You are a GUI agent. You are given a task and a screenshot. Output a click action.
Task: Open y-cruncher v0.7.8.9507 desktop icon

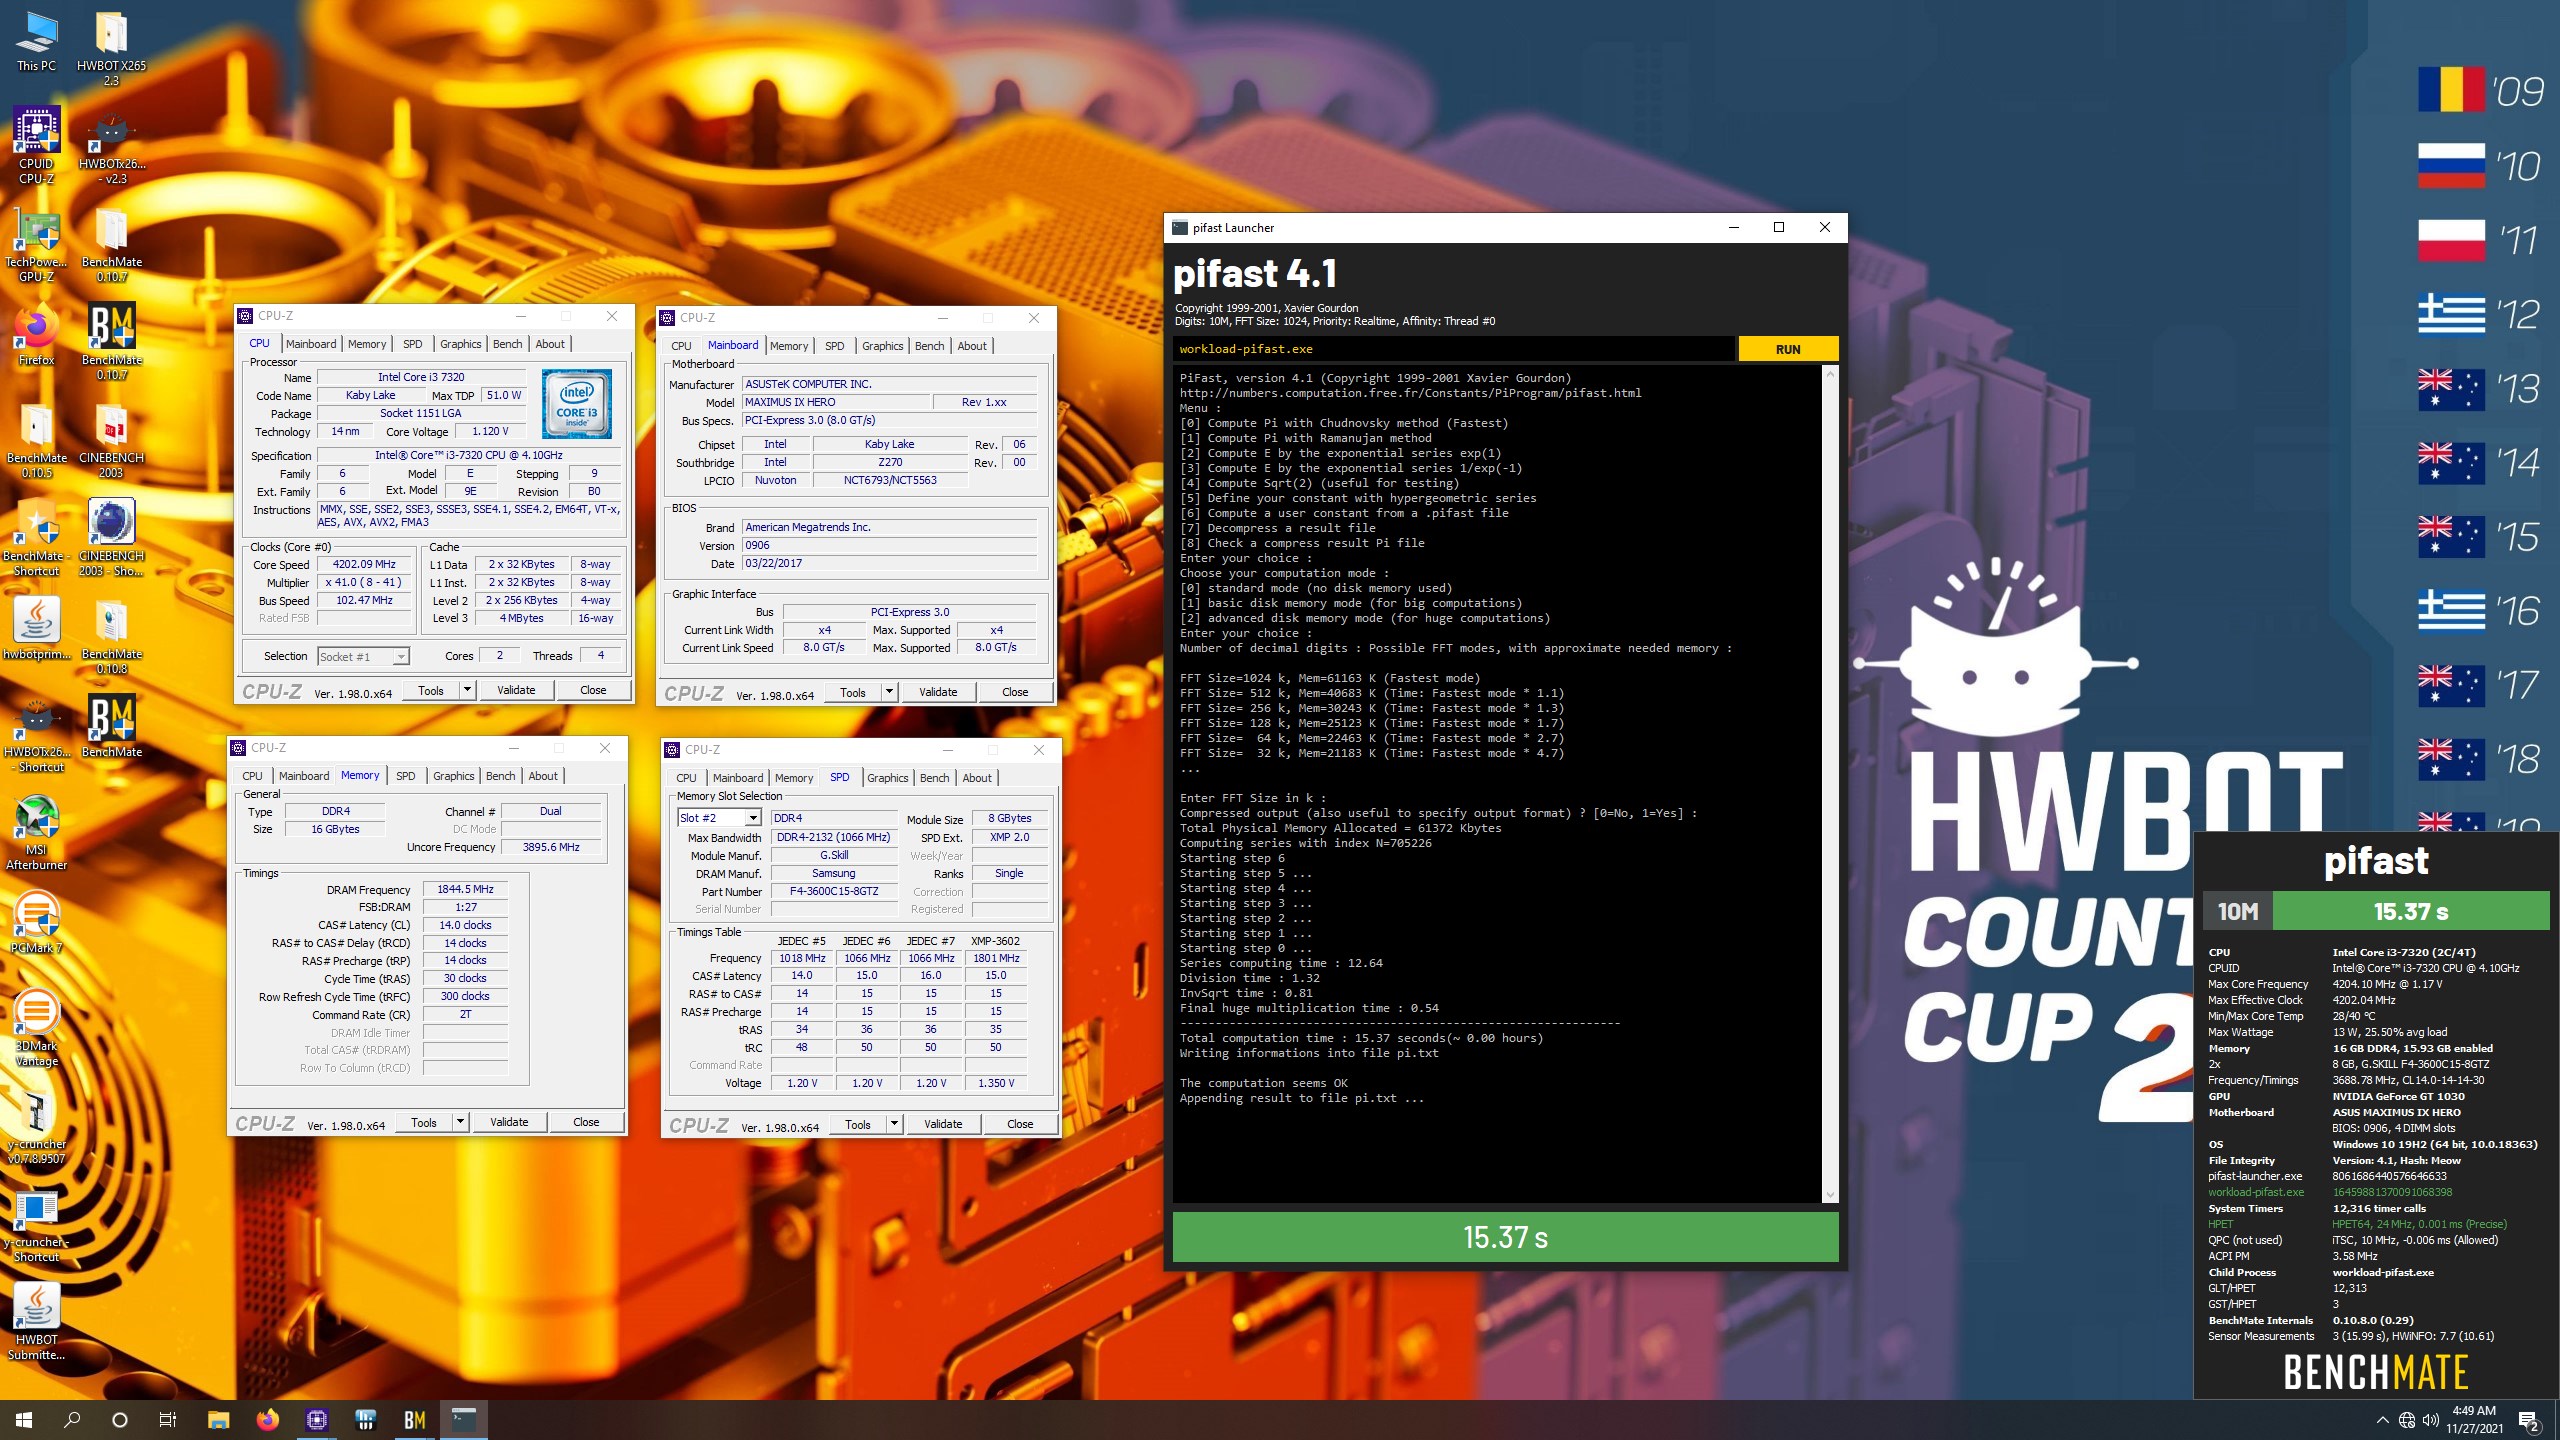coord(37,1126)
